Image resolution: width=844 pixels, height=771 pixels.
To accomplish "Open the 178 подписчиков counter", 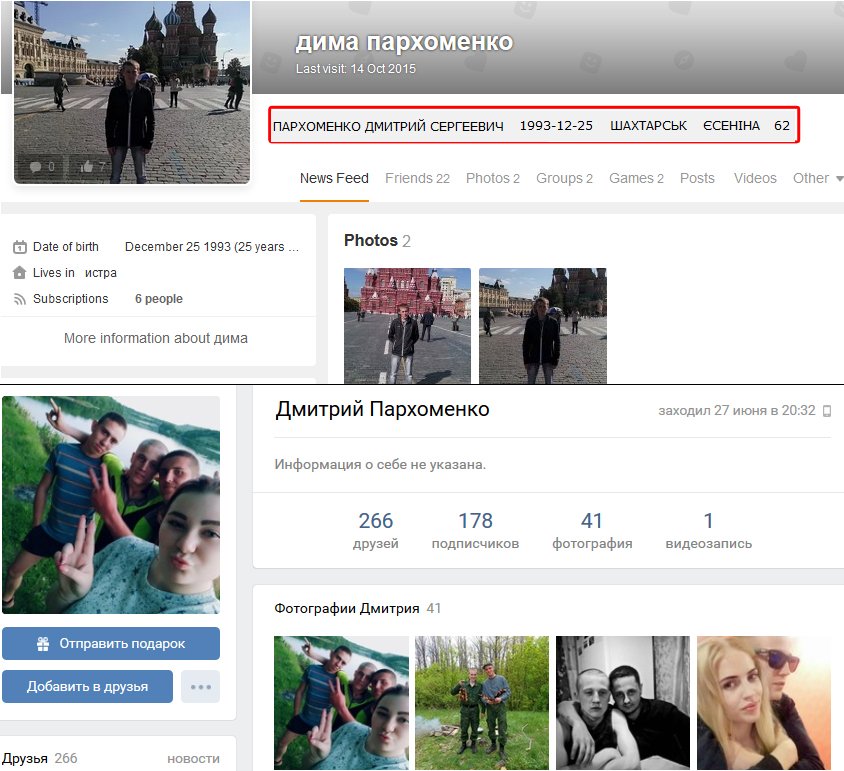I will pos(475,530).
